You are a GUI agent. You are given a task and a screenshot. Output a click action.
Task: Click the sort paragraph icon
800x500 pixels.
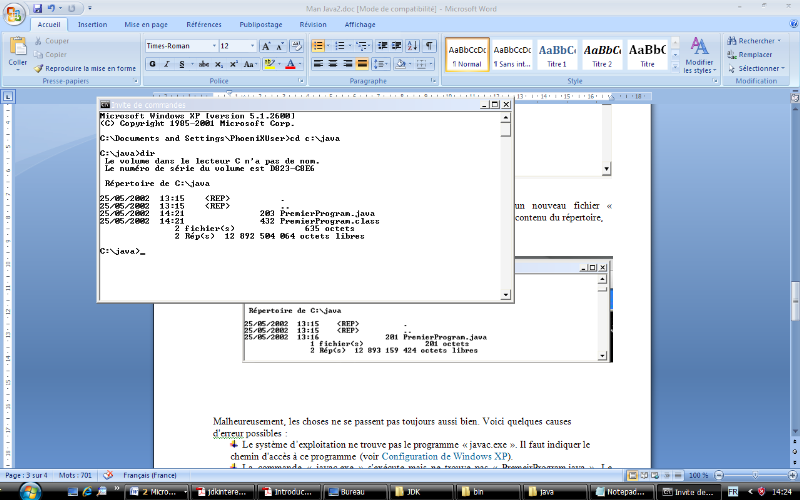coord(411,46)
